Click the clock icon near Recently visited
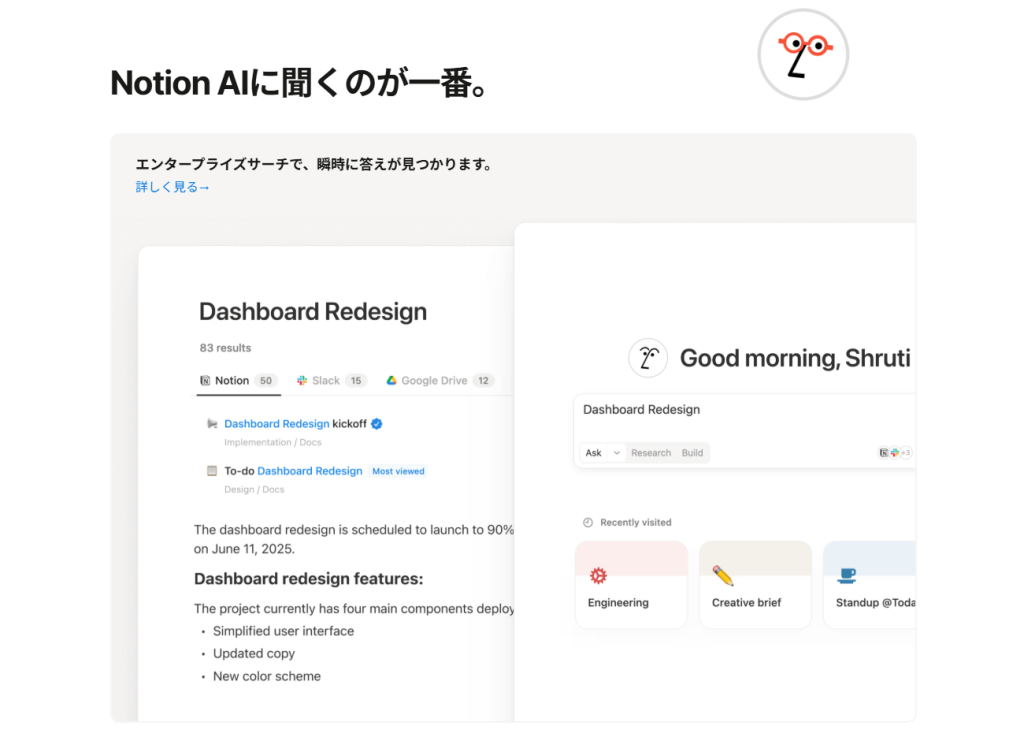Viewport: 1024px width, 733px height. pyautogui.click(x=588, y=522)
